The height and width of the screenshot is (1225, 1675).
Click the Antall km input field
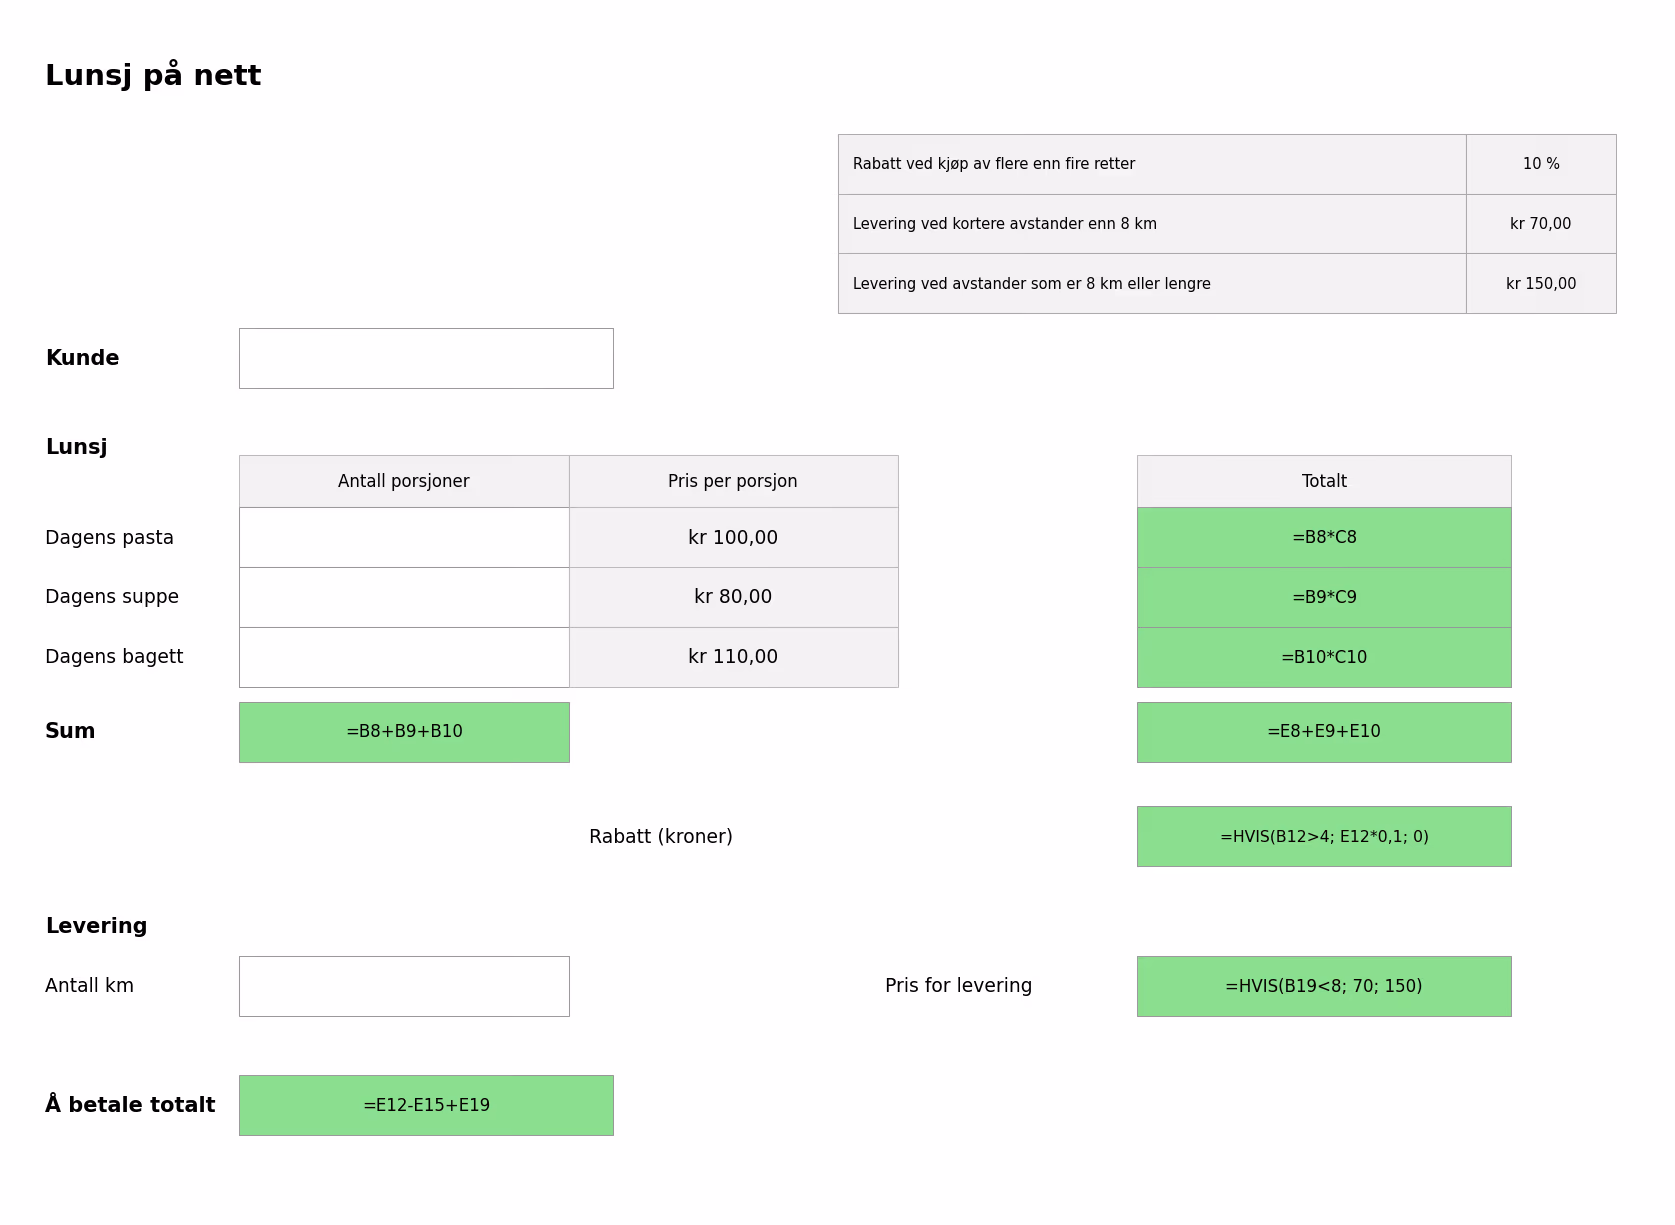tap(404, 986)
